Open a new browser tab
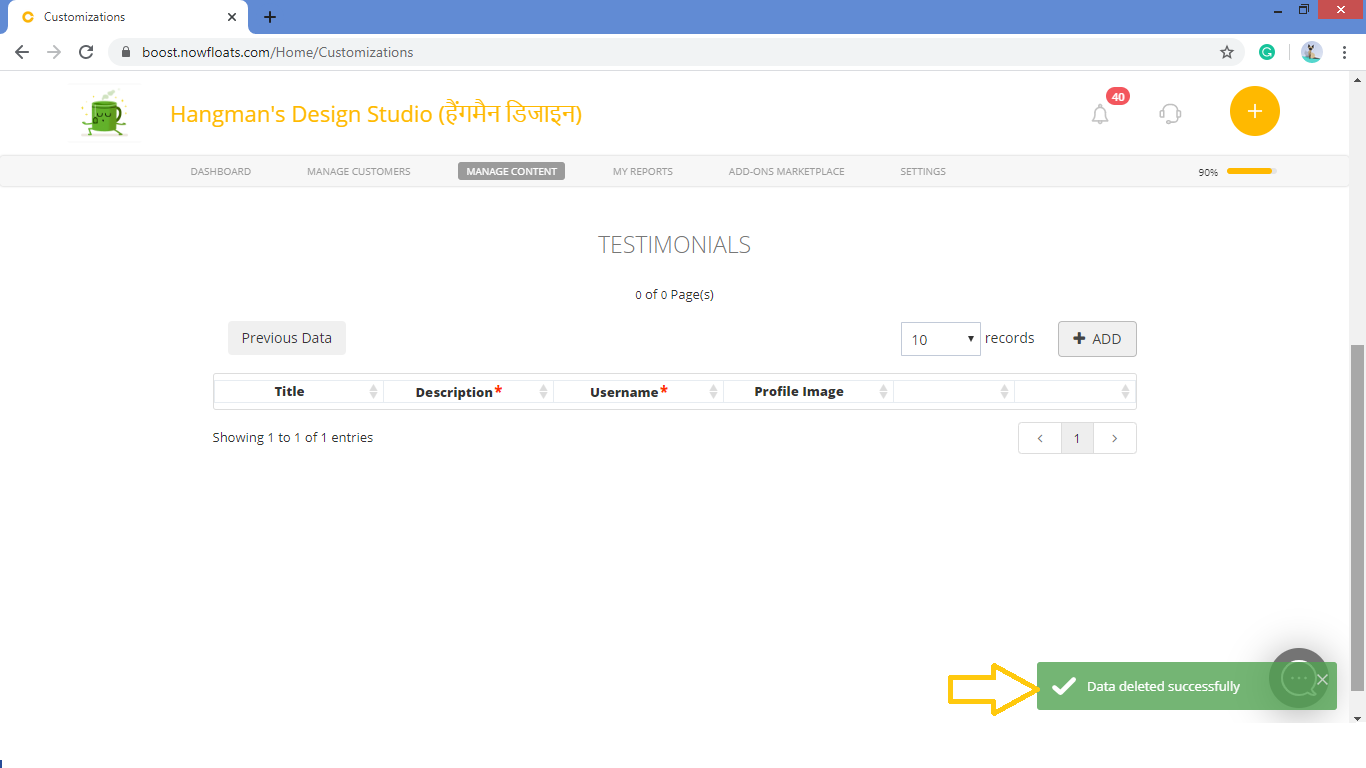The height and width of the screenshot is (768, 1366). [270, 17]
